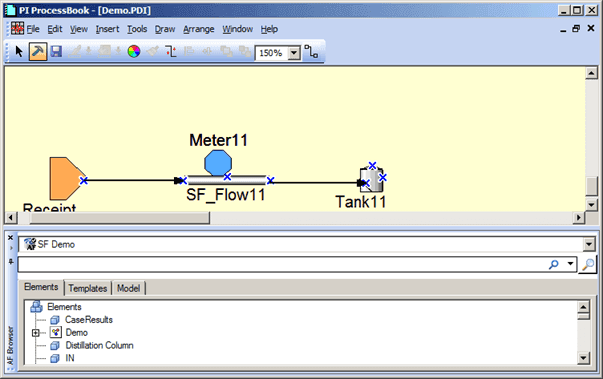Open the Window menu

coord(237,29)
